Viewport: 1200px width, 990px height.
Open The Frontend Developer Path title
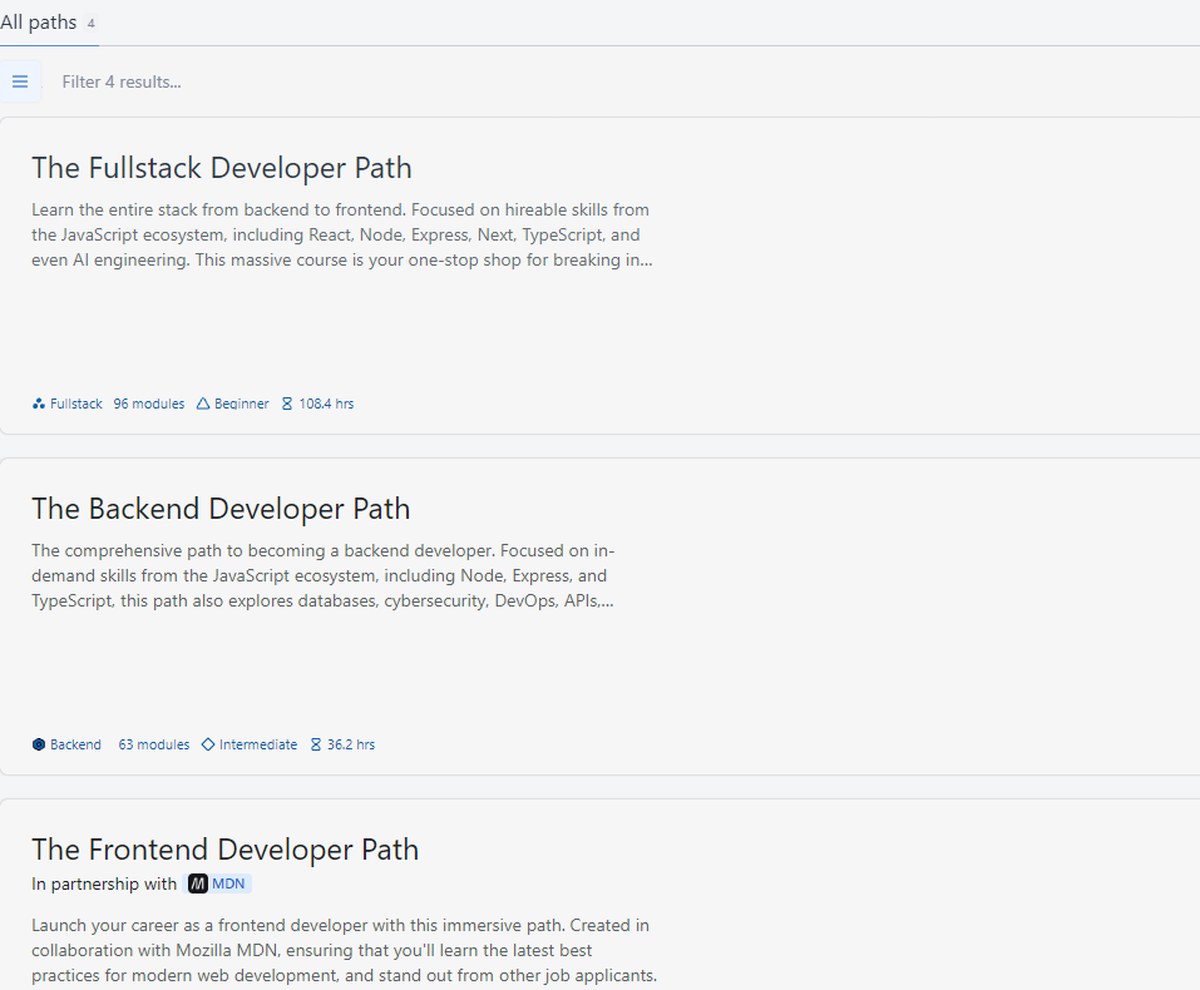pyautogui.click(x=225, y=849)
